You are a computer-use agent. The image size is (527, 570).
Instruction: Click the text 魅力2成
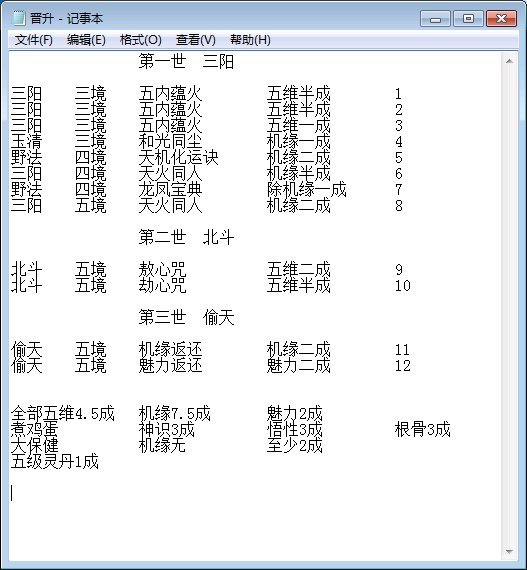click(294, 413)
